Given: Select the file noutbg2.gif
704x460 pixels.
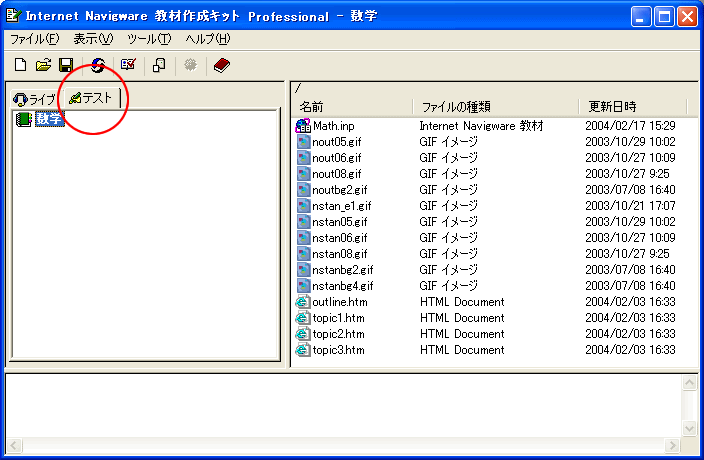Looking at the screenshot, I should (x=340, y=190).
